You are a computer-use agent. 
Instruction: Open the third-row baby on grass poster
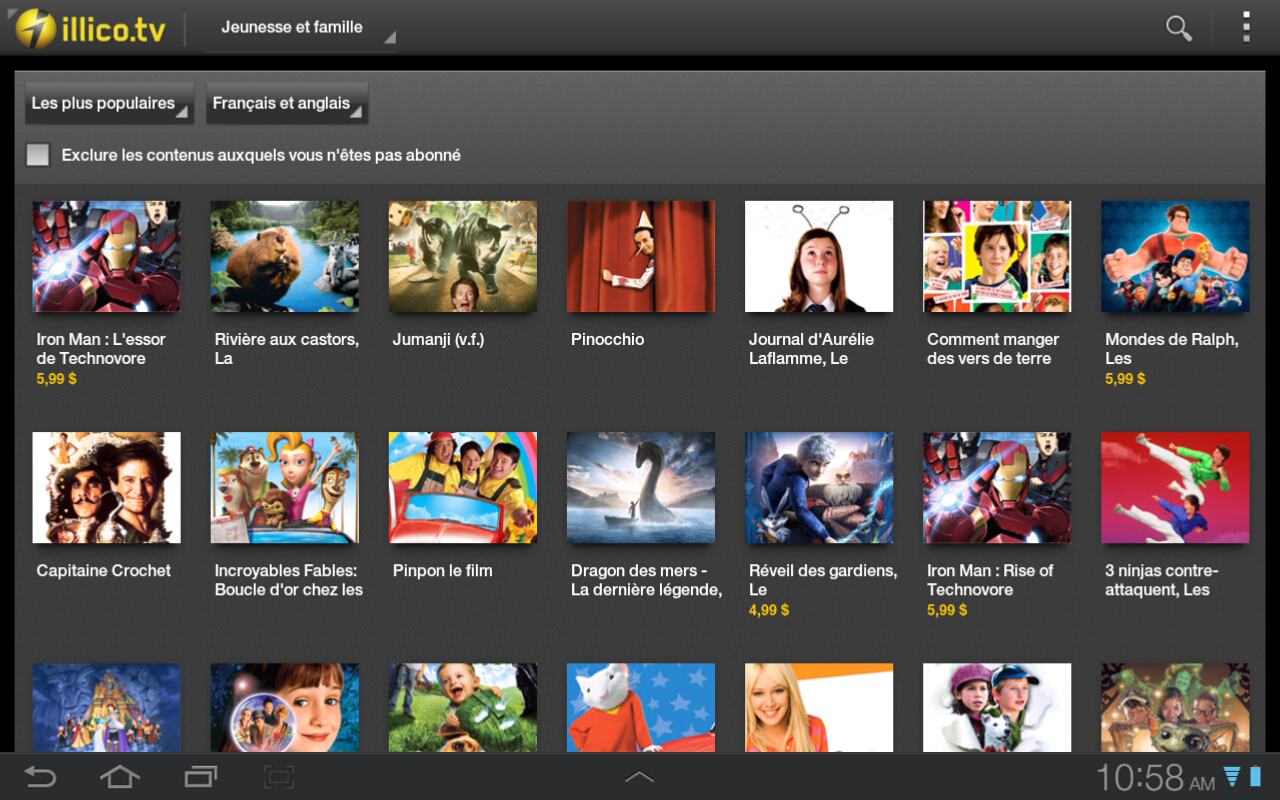pos(463,707)
